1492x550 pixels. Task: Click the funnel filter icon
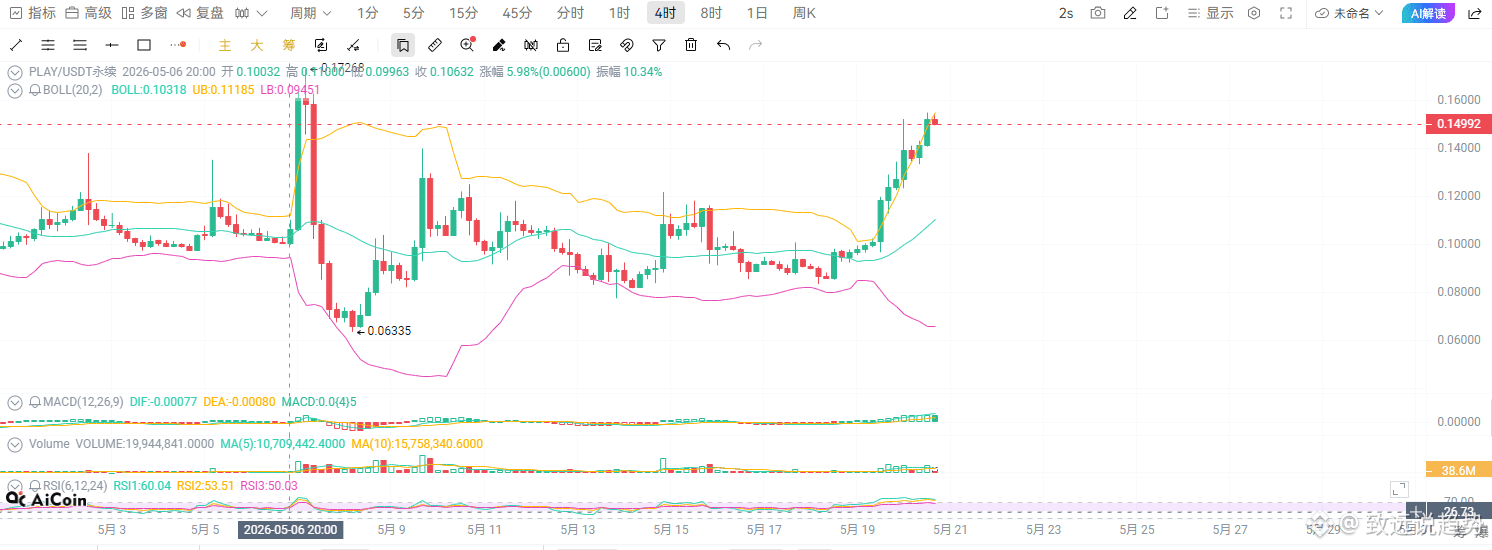coord(659,45)
